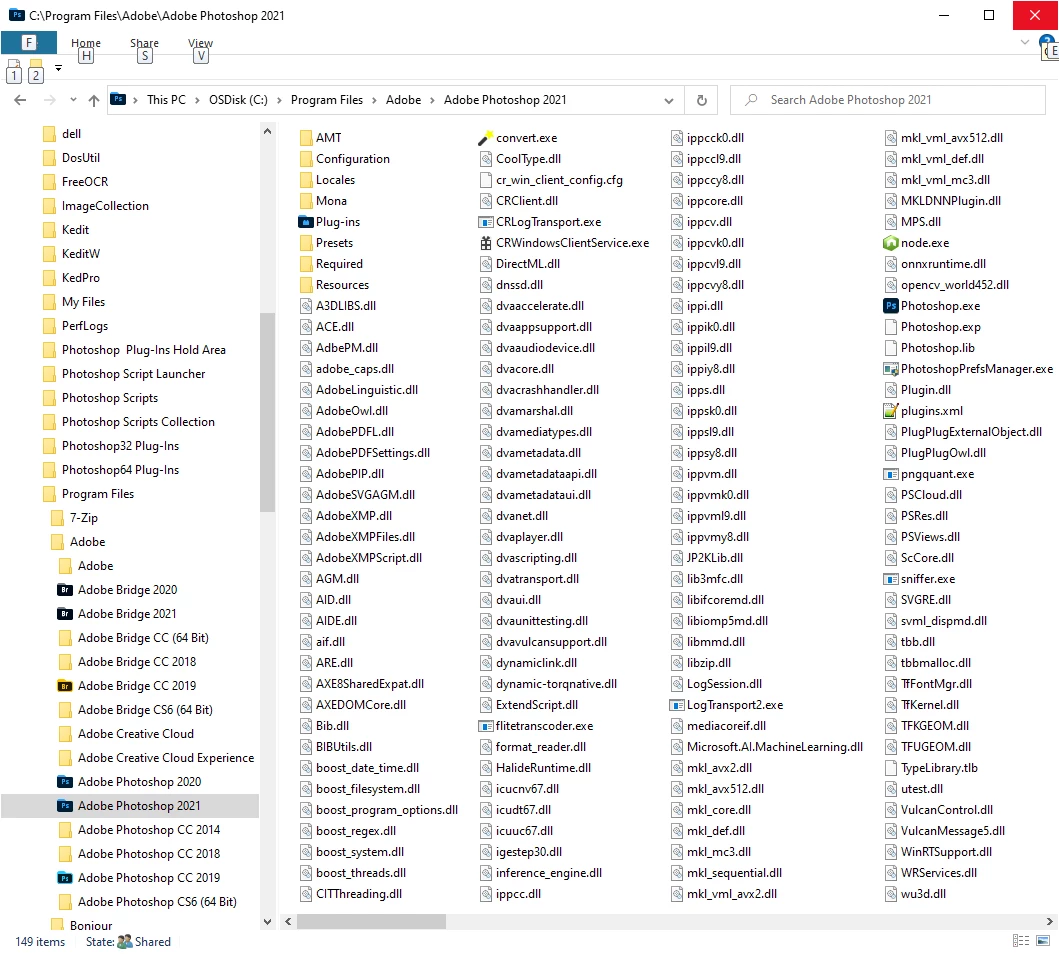The height and width of the screenshot is (954, 1059).
Task: Expand the chevron after Adobe breadcrumb
Action: (432, 100)
